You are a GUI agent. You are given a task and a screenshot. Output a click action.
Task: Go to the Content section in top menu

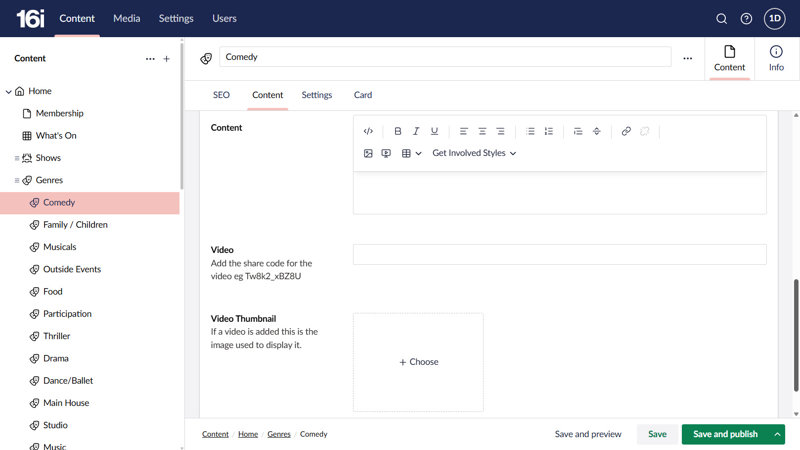(77, 18)
